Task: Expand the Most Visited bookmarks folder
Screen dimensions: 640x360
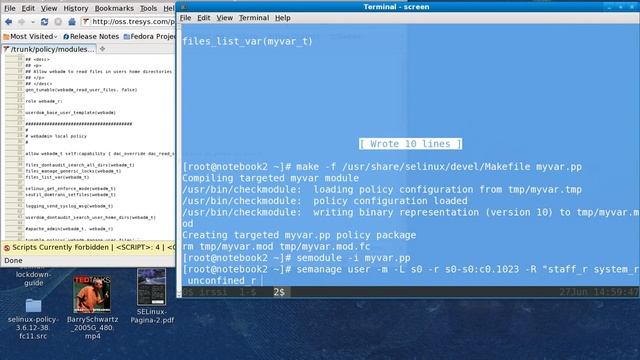Action: (31, 36)
